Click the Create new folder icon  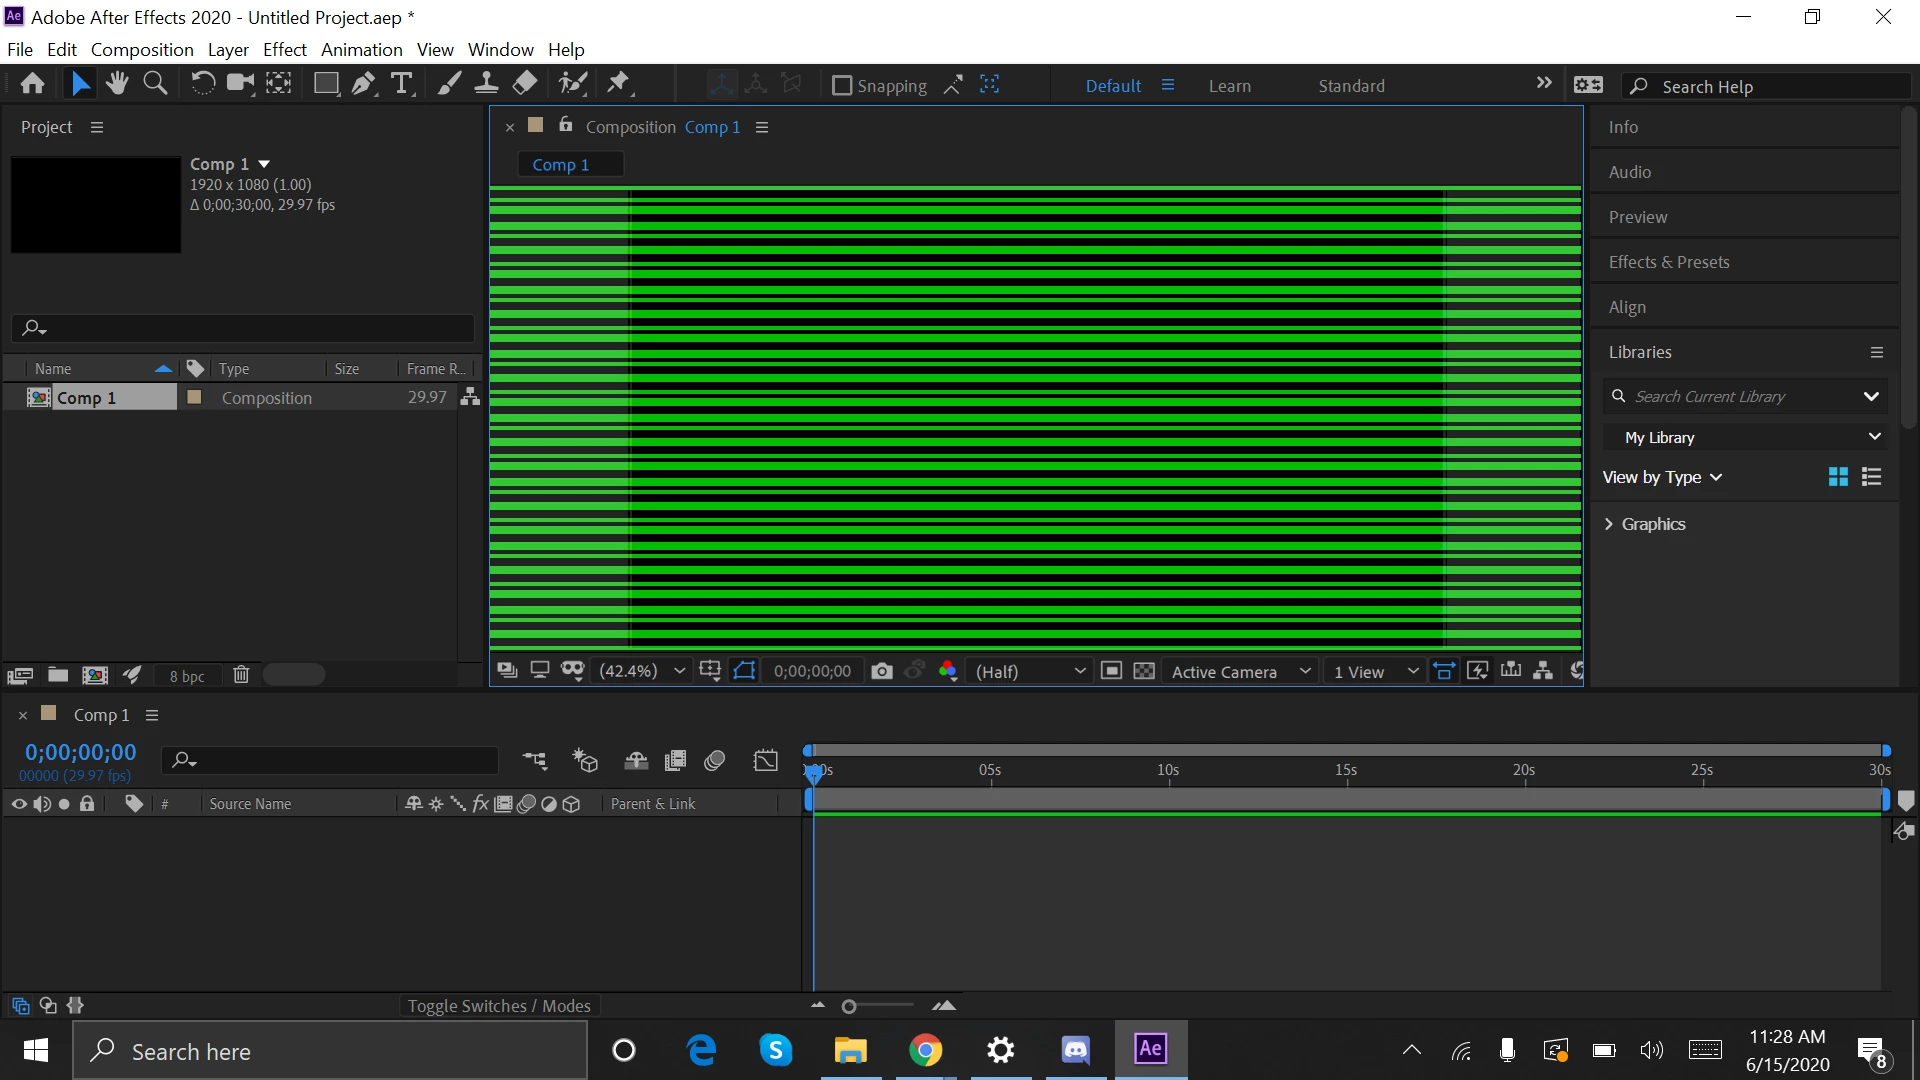[x=58, y=675]
